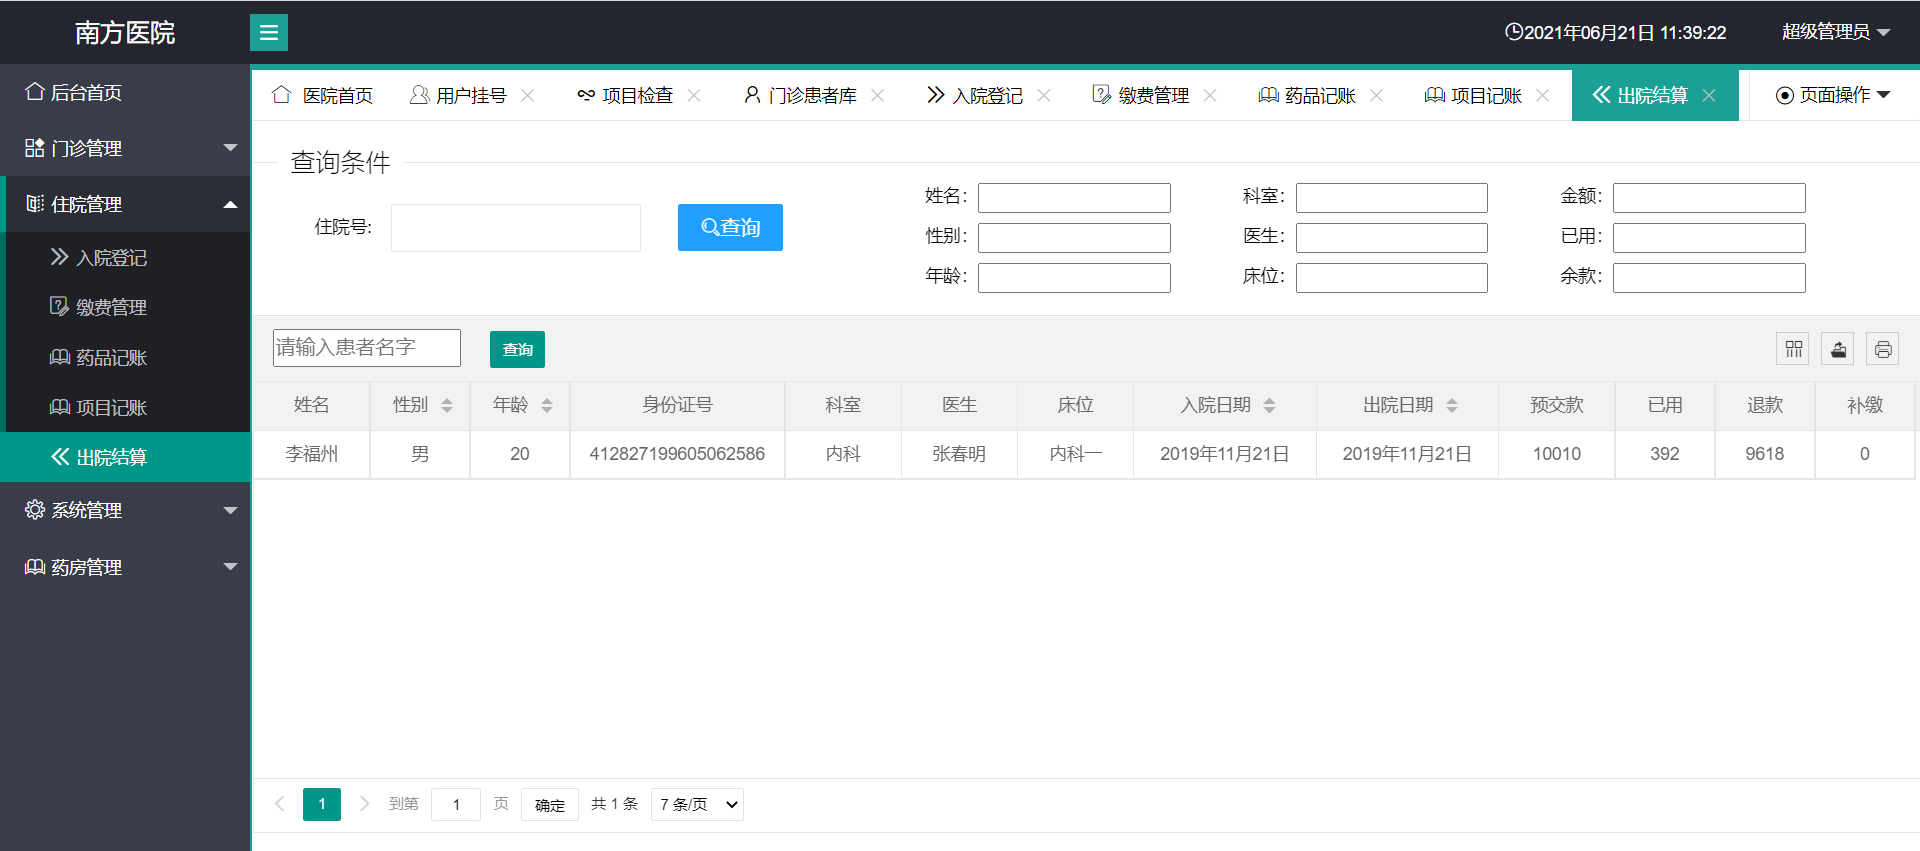Focus the 医生 input field
The image size is (1920, 851).
[x=1392, y=238]
